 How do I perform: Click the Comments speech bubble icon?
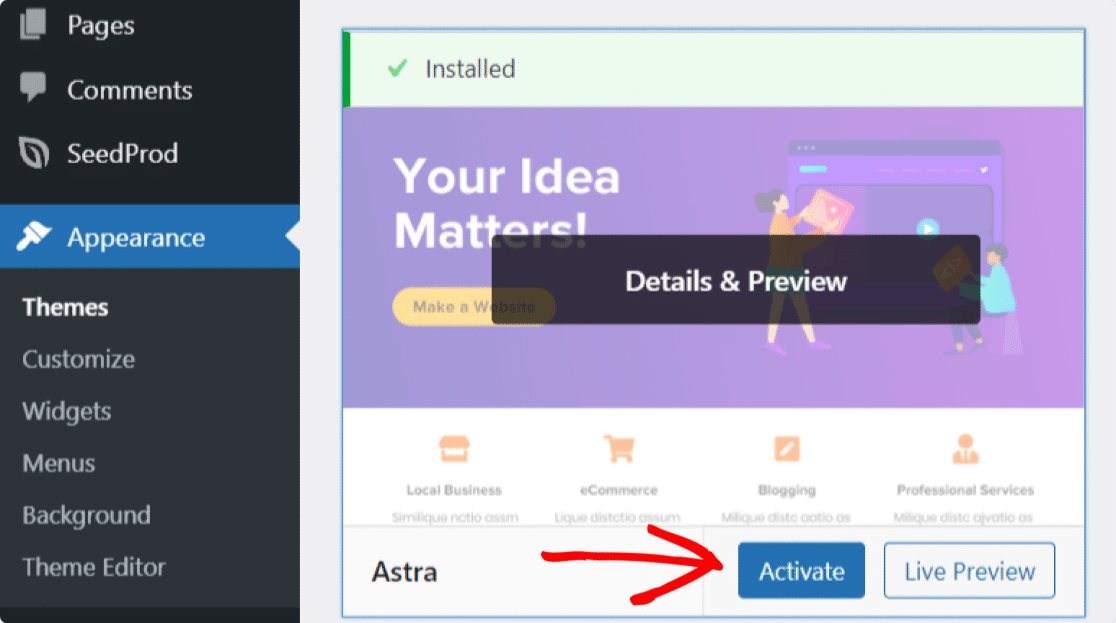coord(33,87)
